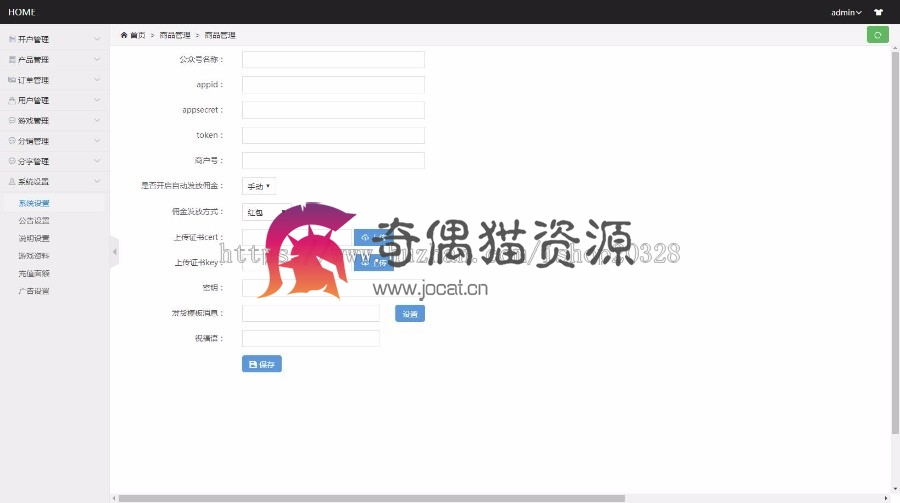Select the 说明设置 submenu item
The width and height of the screenshot is (900, 503).
(34, 238)
